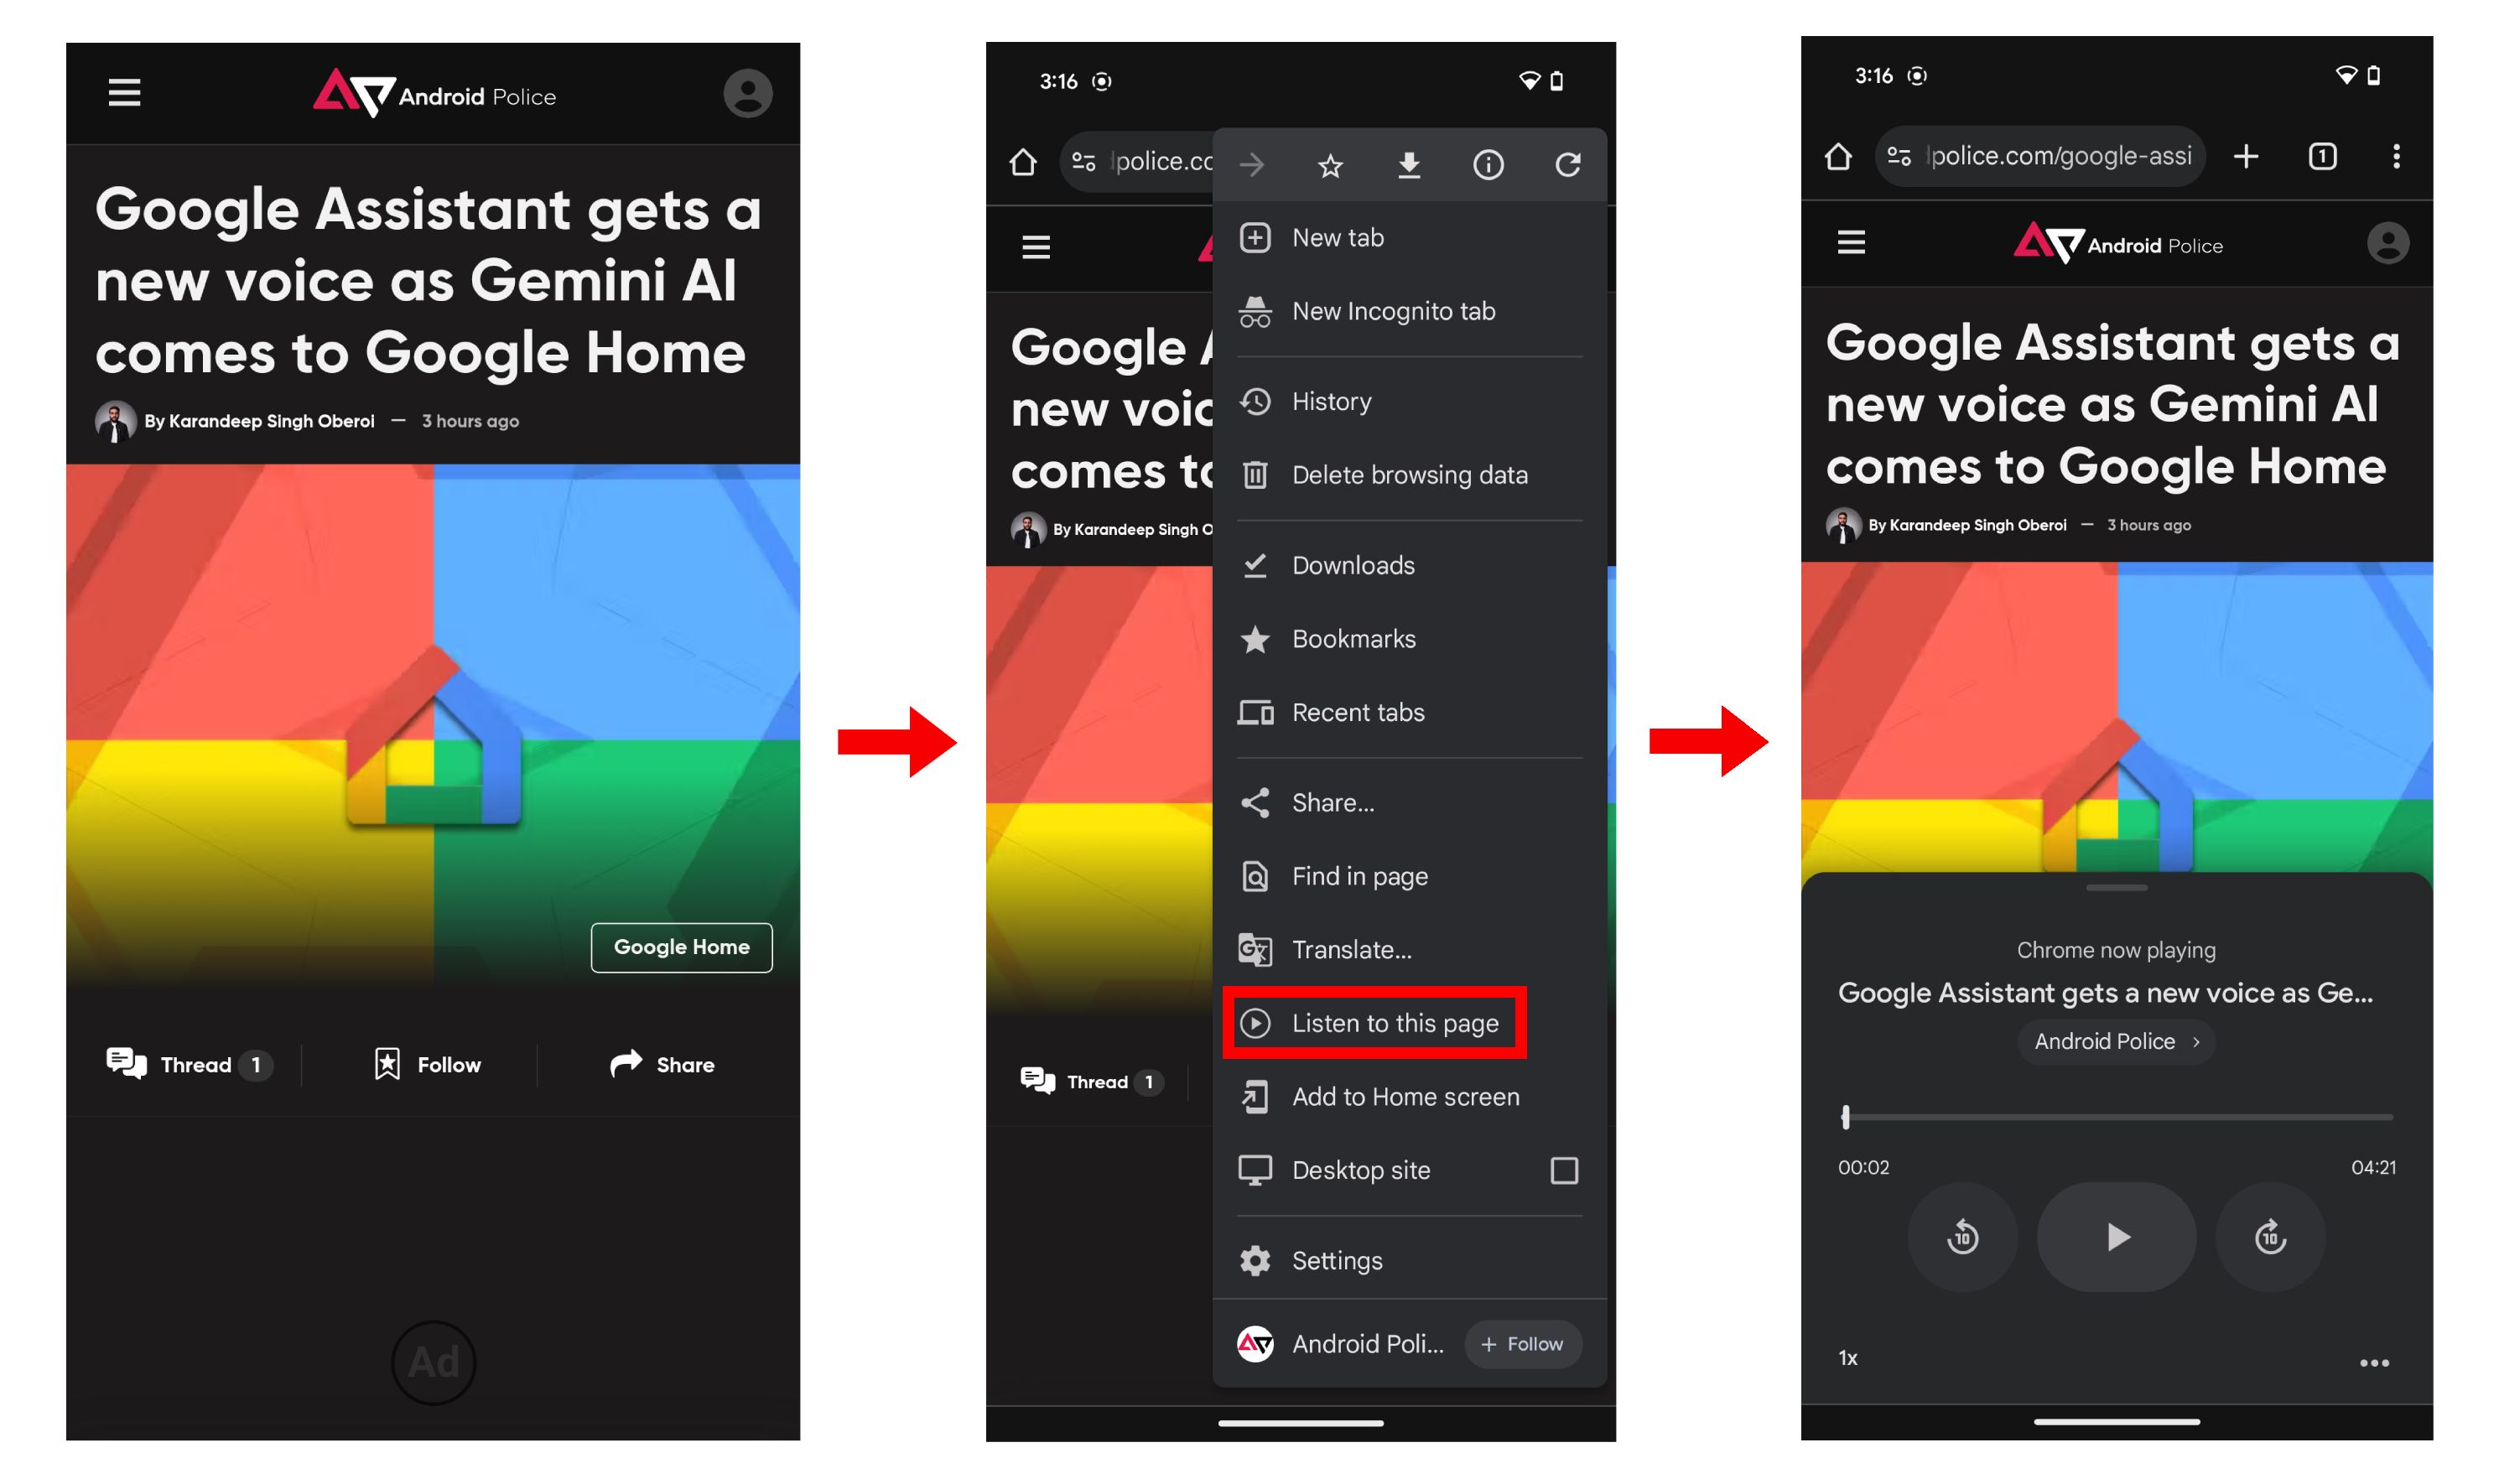Click the Listen to this page option
2499x1484 pixels.
(x=1395, y=1023)
